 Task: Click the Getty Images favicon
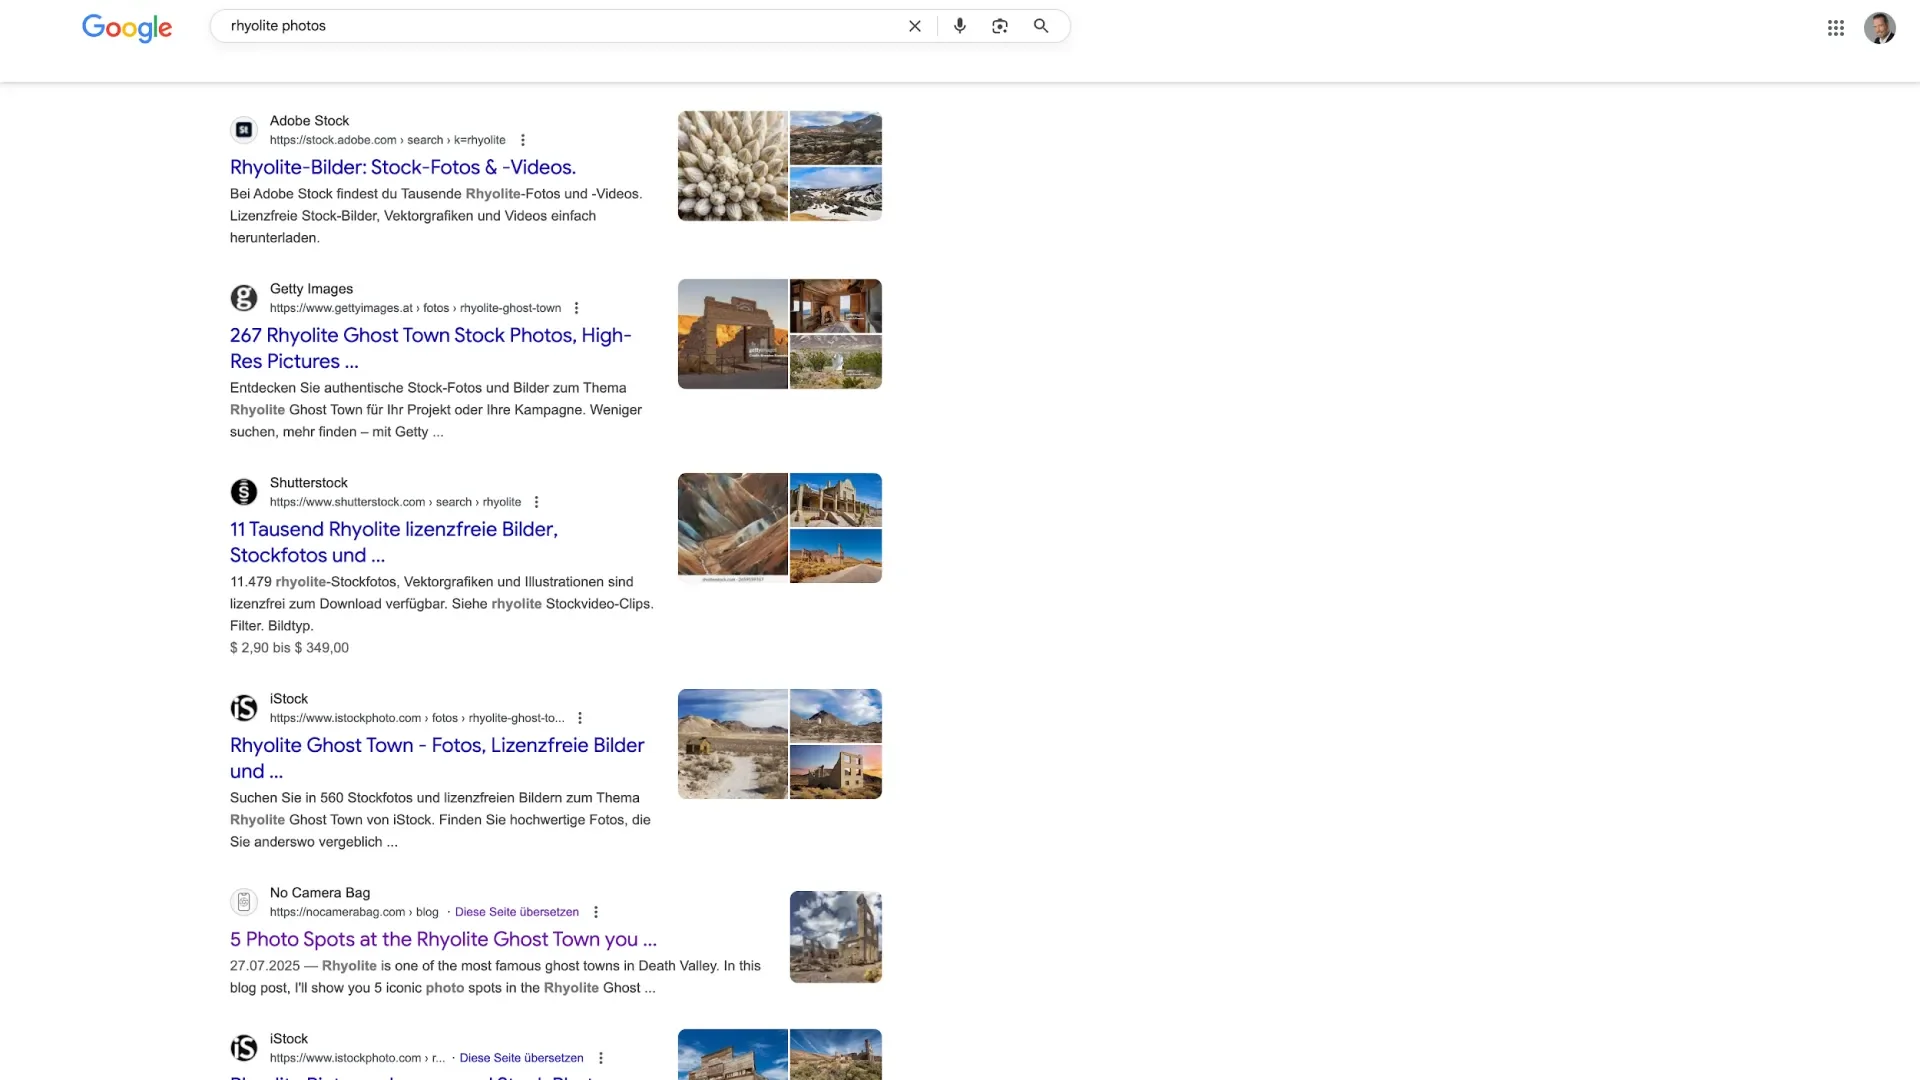[x=244, y=298]
